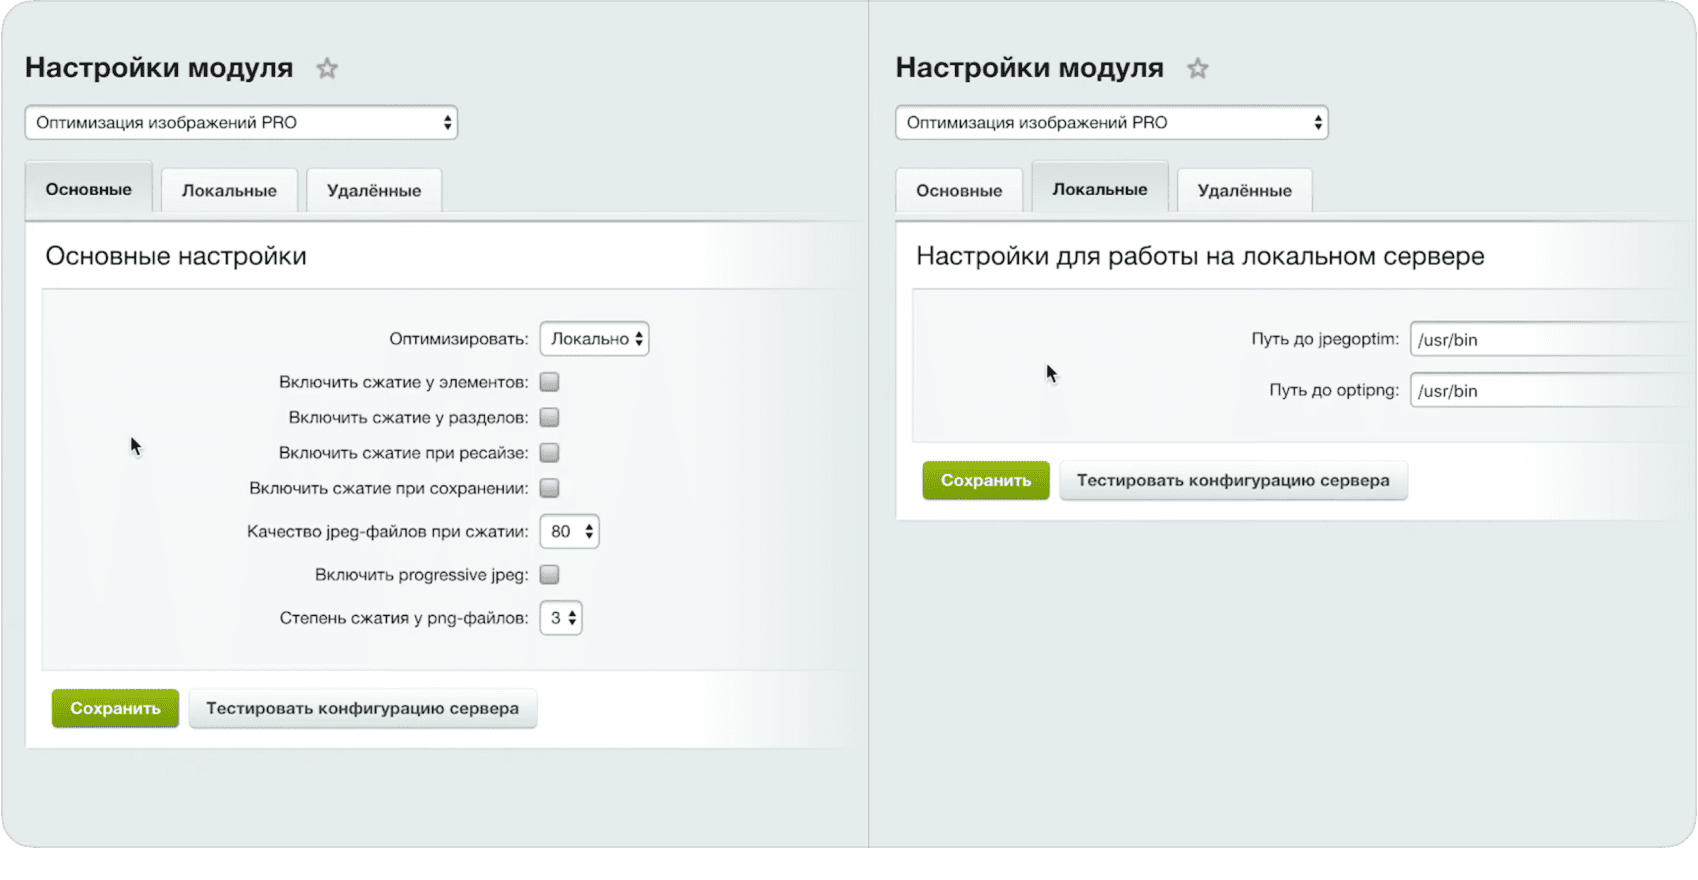Open Удалённые tab in right panel

(1245, 190)
